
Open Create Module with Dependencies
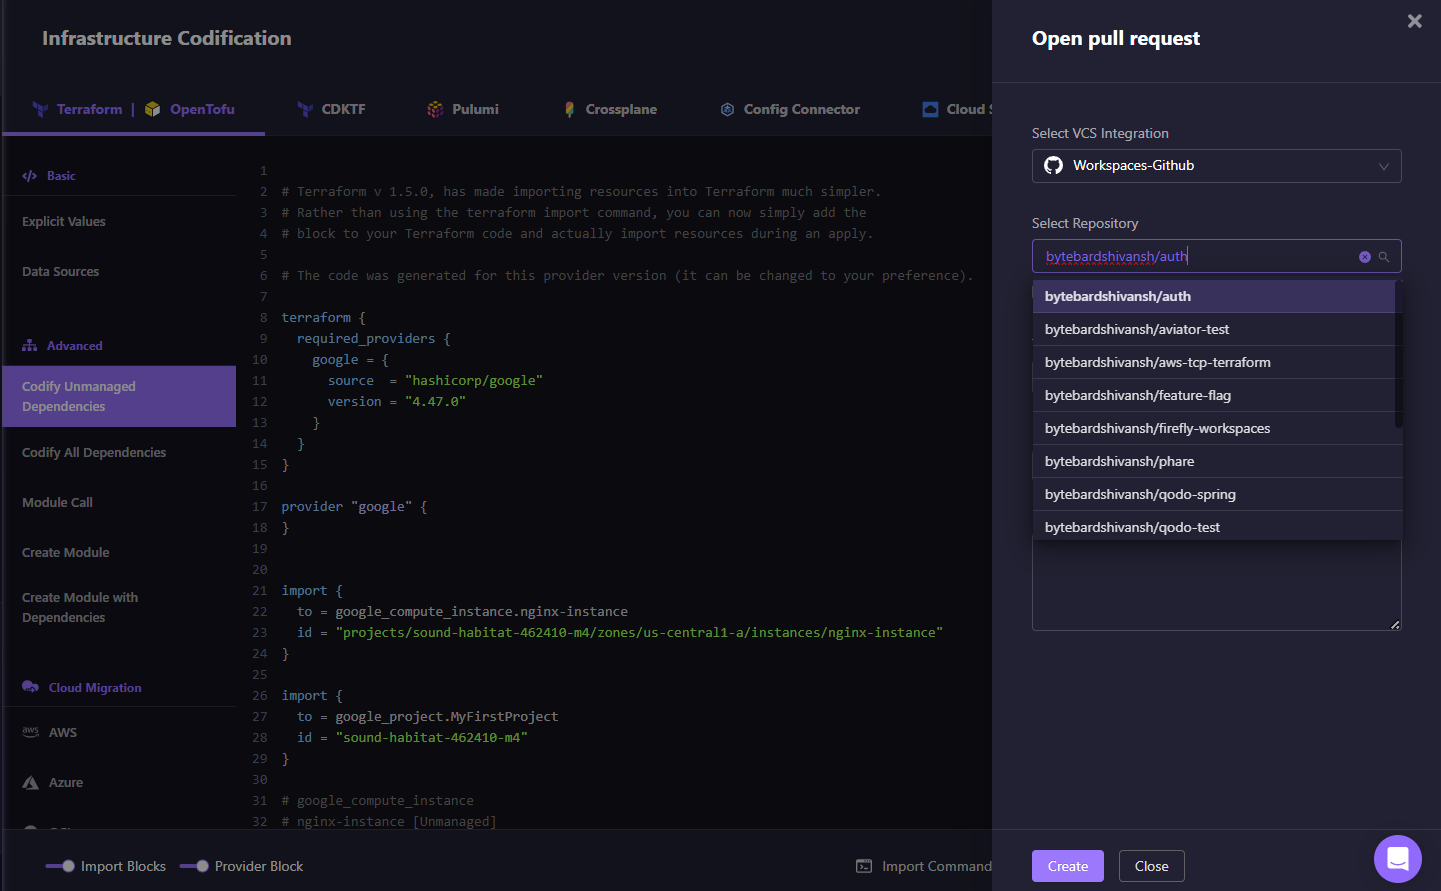(80, 608)
